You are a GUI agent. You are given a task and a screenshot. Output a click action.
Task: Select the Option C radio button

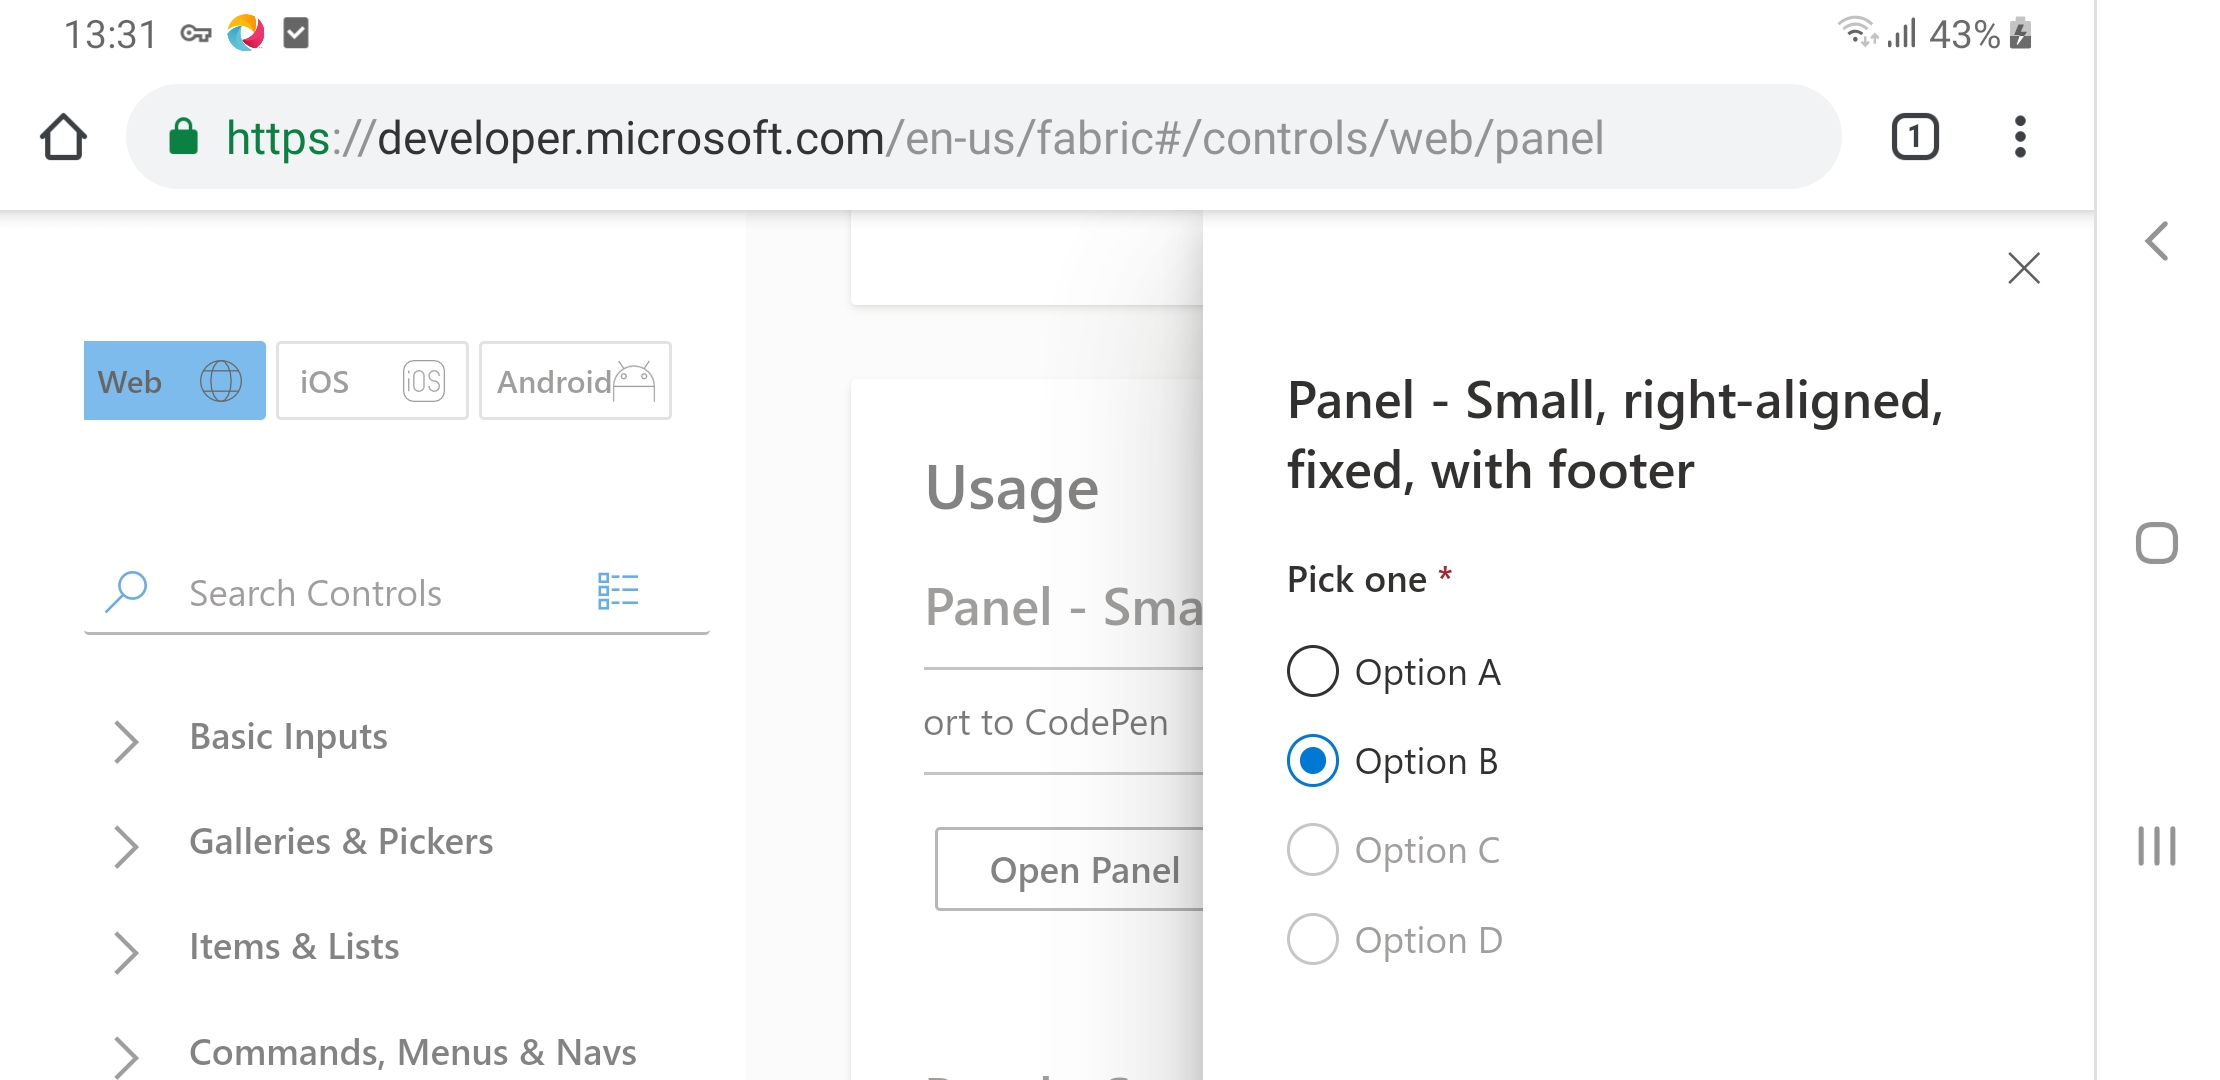tap(1312, 850)
